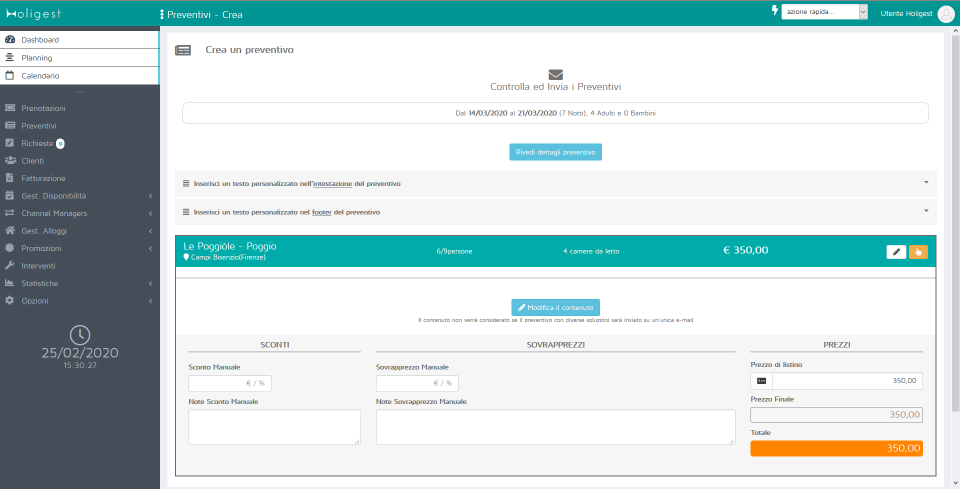960x490 pixels.
Task: Click the Dashboard gauge icon
Action: (x=10, y=40)
